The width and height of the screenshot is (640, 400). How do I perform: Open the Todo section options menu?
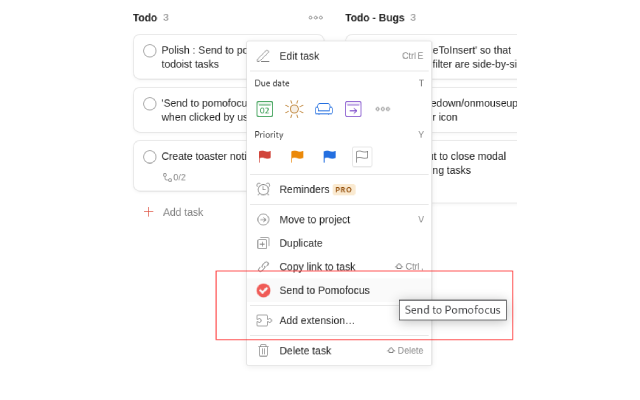click(x=316, y=17)
